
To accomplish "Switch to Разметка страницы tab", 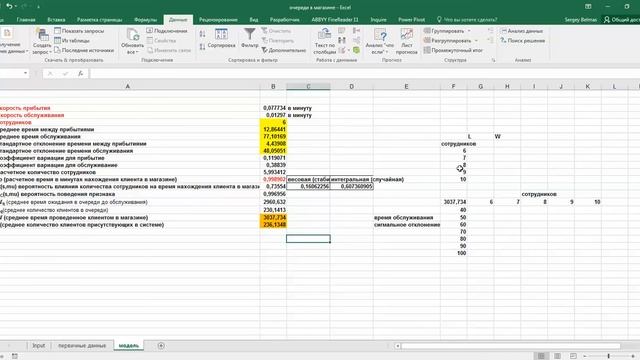I will pyautogui.click(x=99, y=20).
